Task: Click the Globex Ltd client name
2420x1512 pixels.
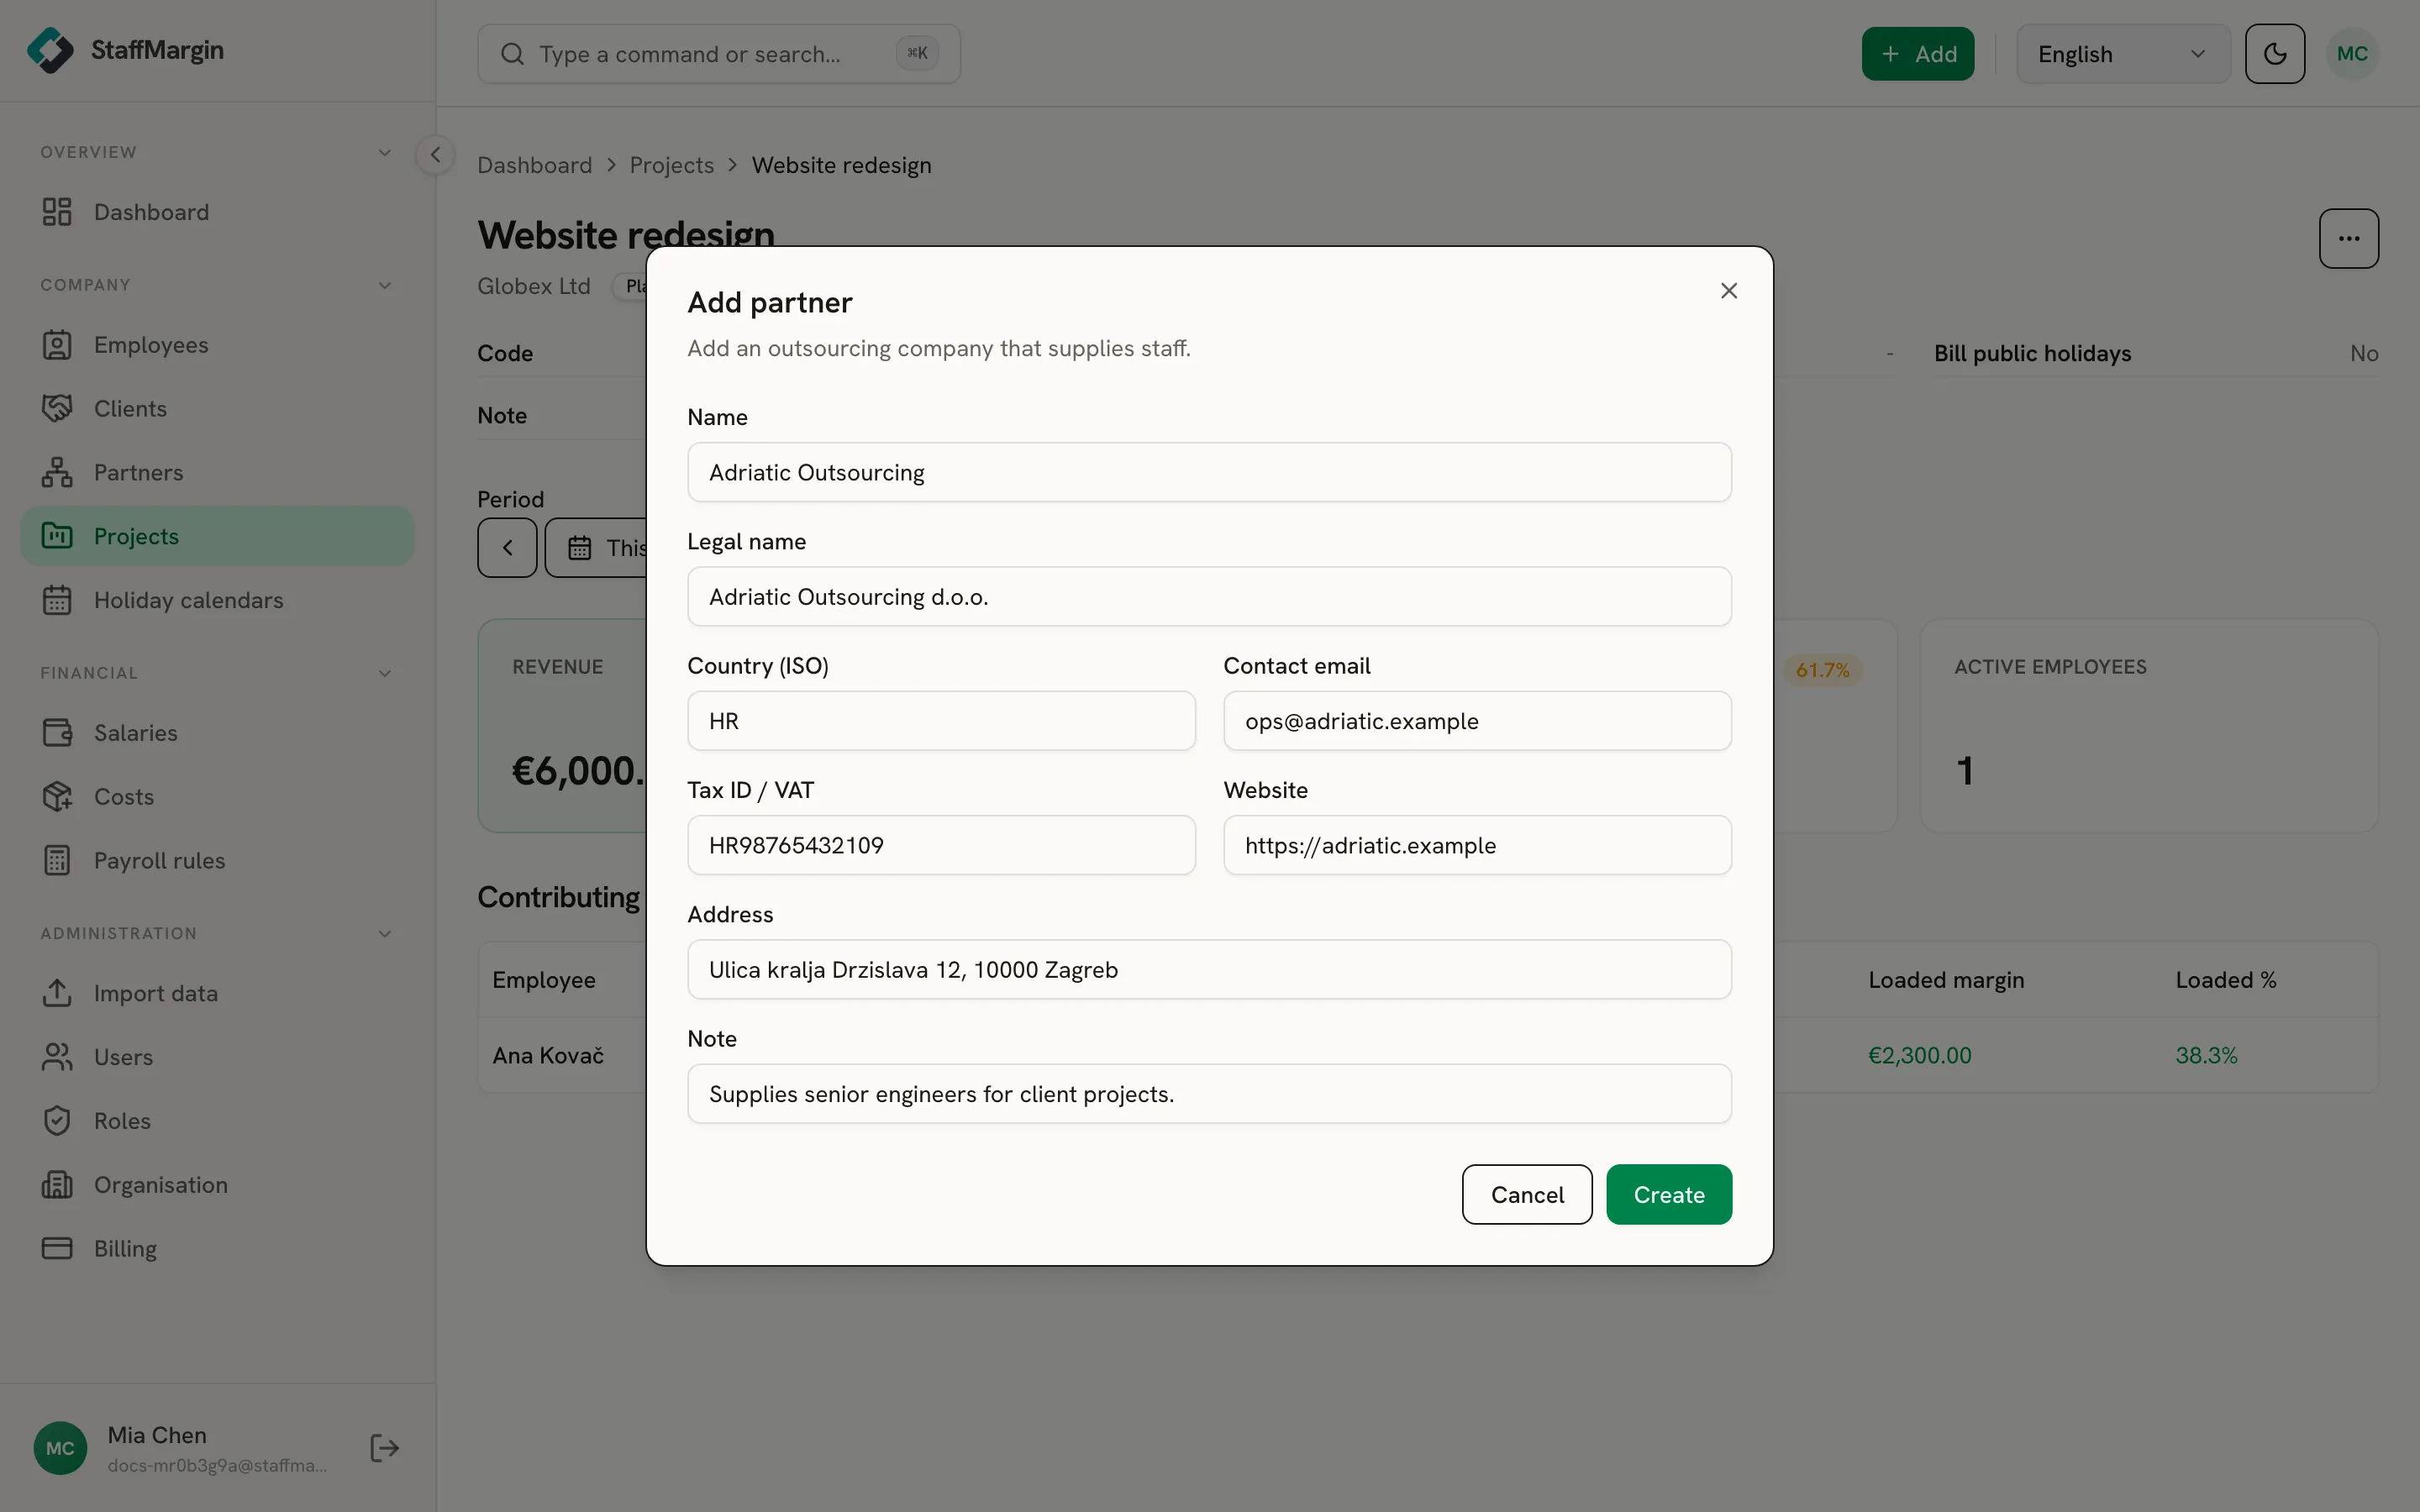Action: point(534,286)
